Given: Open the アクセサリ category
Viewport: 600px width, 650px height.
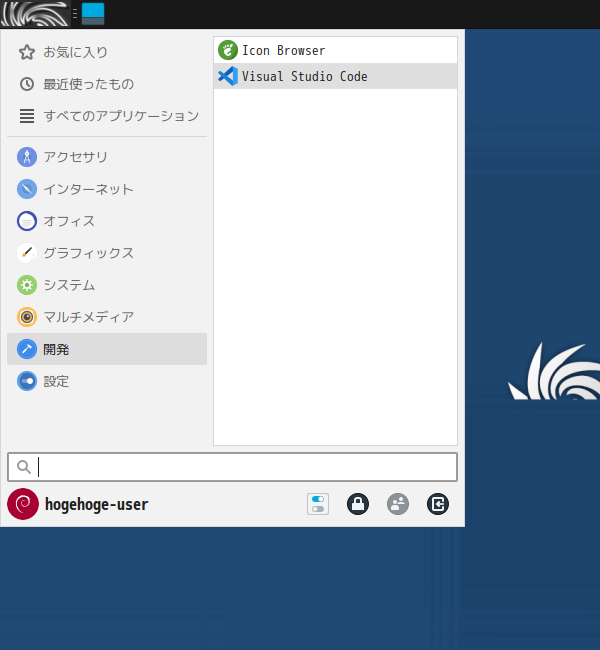Looking at the screenshot, I should coord(107,157).
